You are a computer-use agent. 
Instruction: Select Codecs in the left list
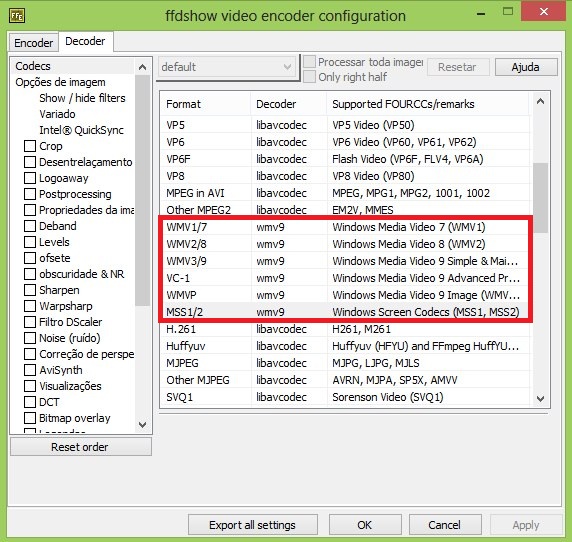click(x=33, y=66)
